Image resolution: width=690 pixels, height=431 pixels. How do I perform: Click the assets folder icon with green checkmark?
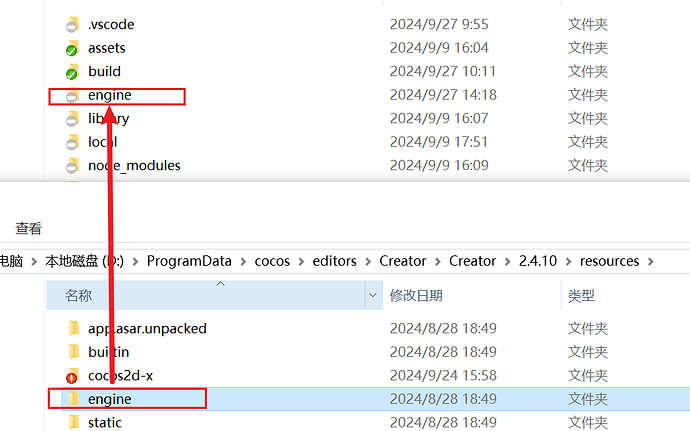coord(72,48)
